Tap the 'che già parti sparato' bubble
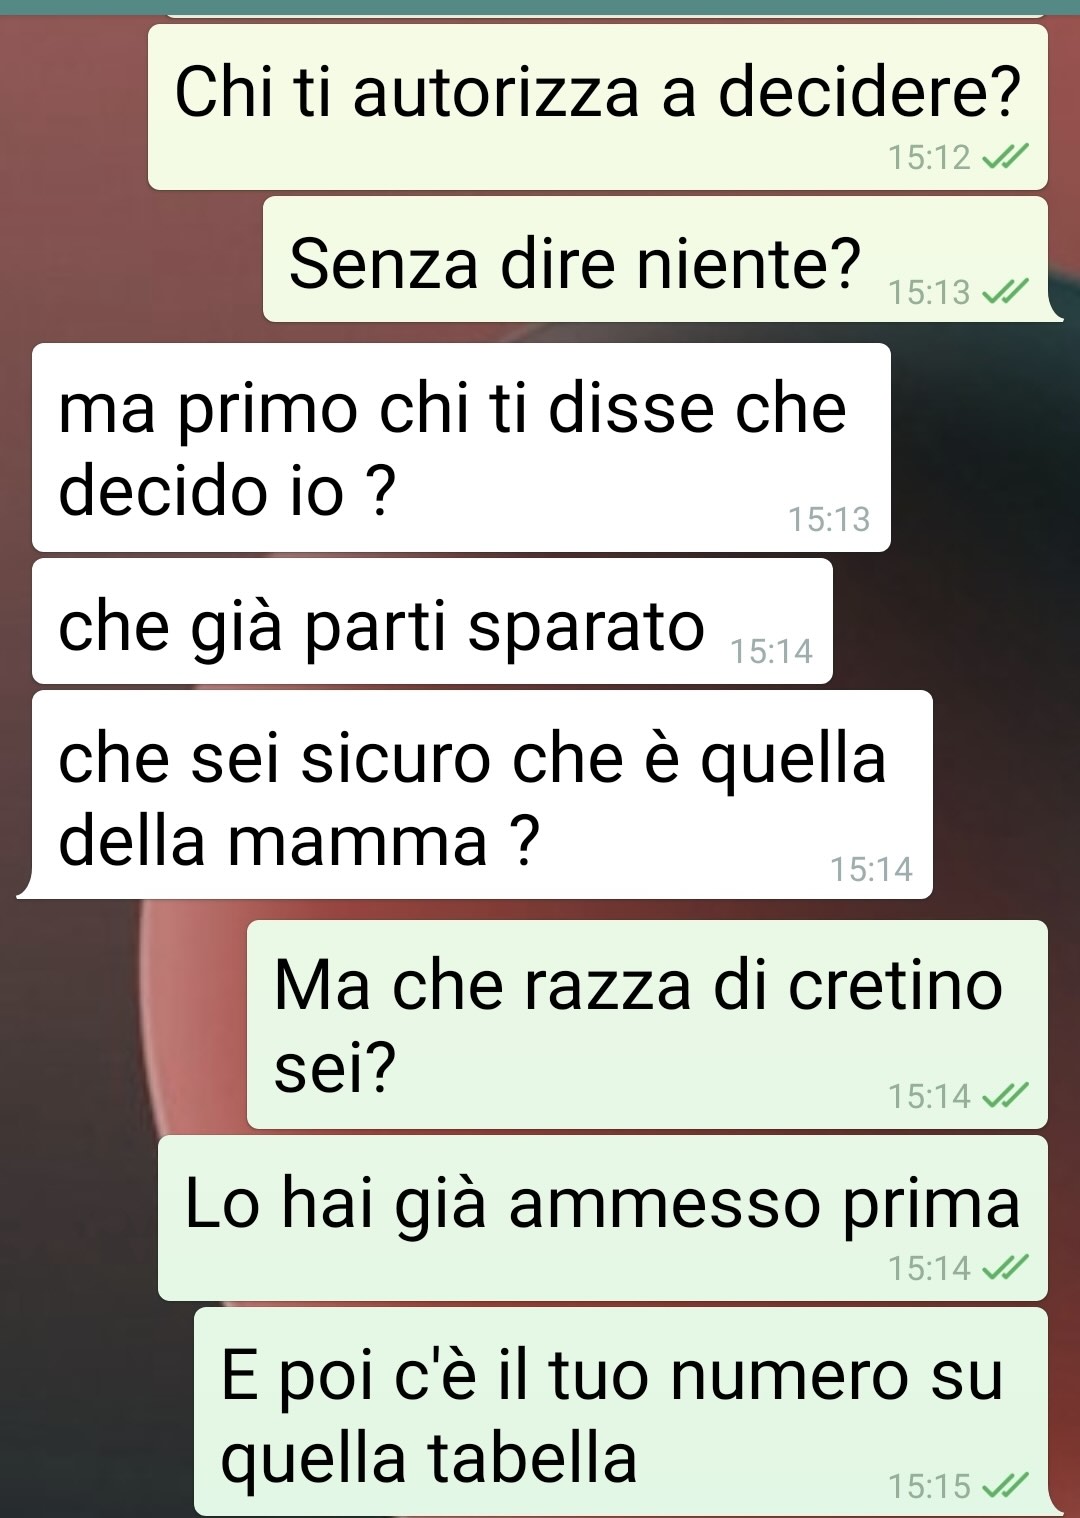1080x1518 pixels. pyautogui.click(x=432, y=621)
